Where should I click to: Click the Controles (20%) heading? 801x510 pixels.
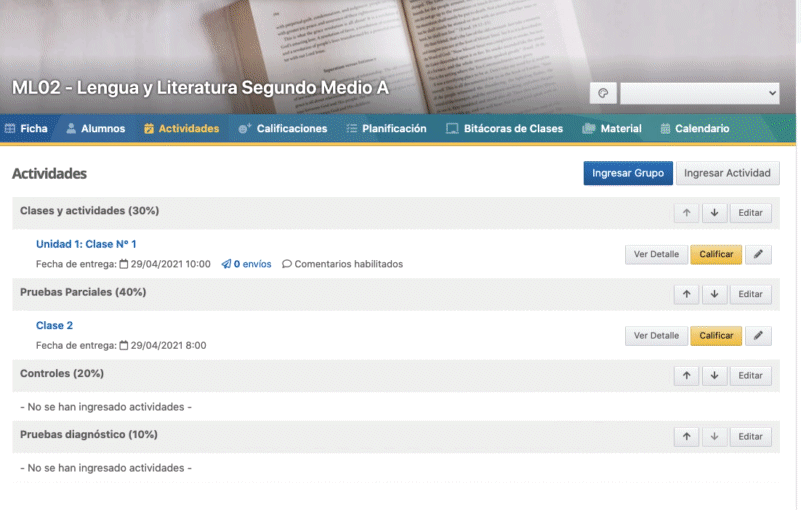coord(62,374)
